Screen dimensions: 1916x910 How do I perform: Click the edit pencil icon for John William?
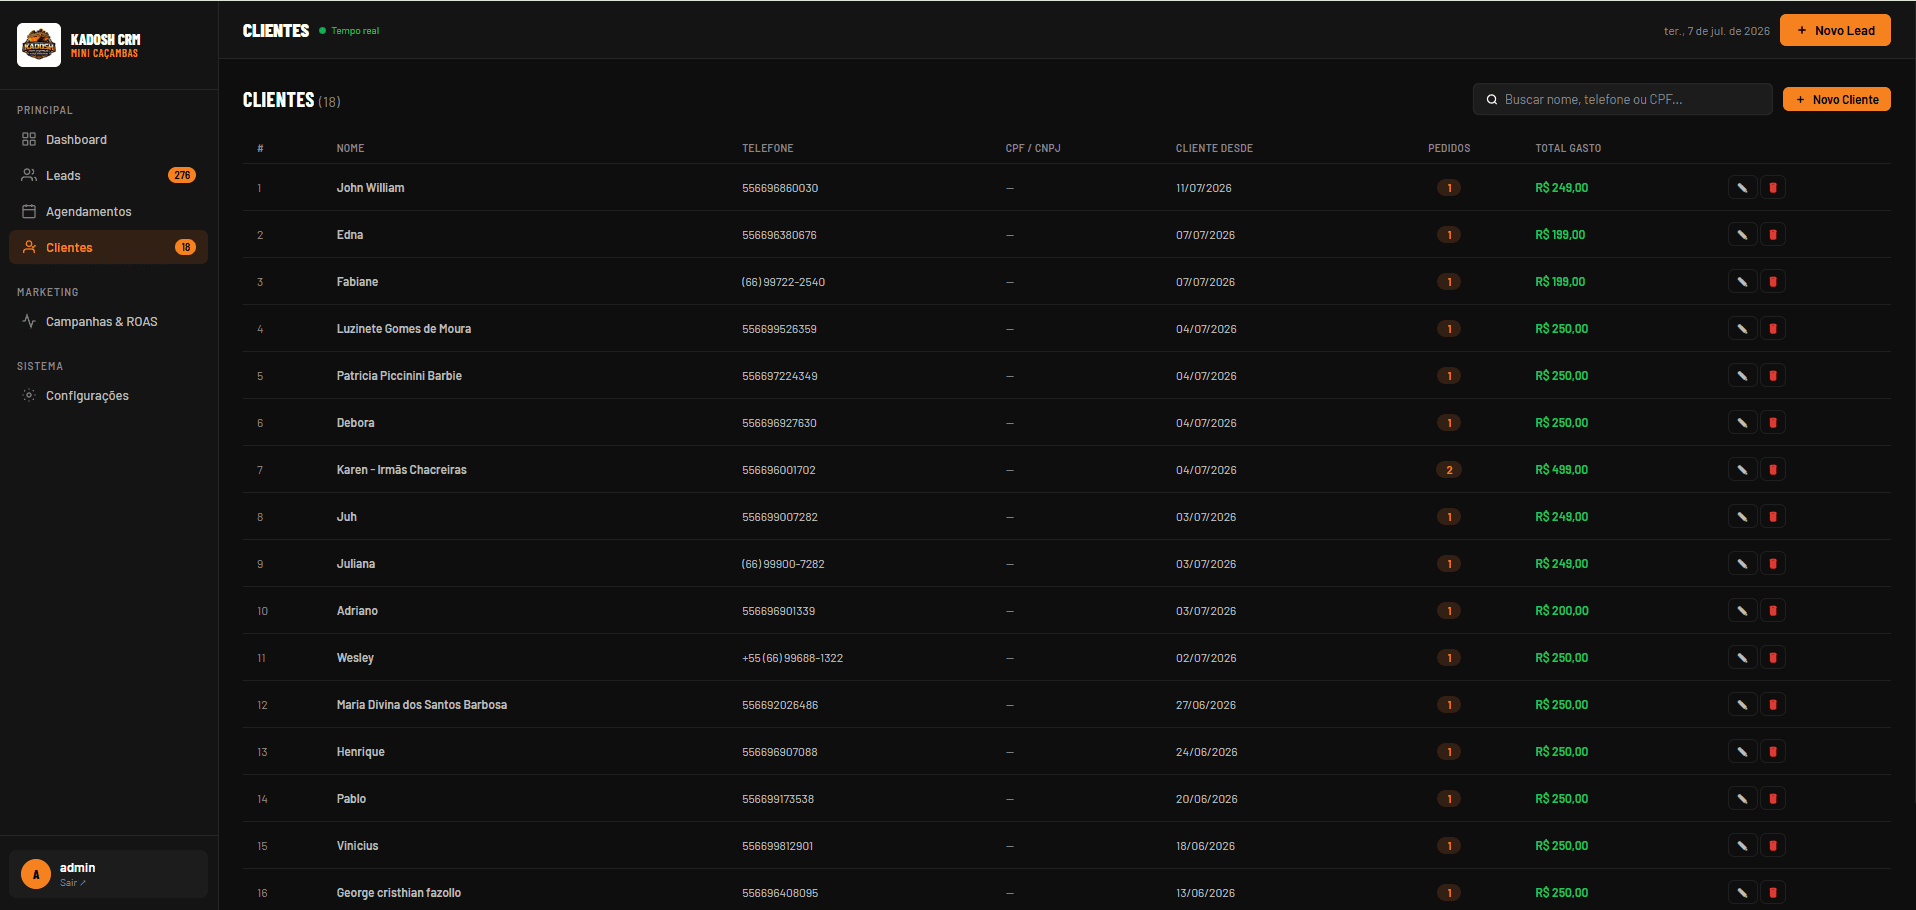pyautogui.click(x=1742, y=188)
